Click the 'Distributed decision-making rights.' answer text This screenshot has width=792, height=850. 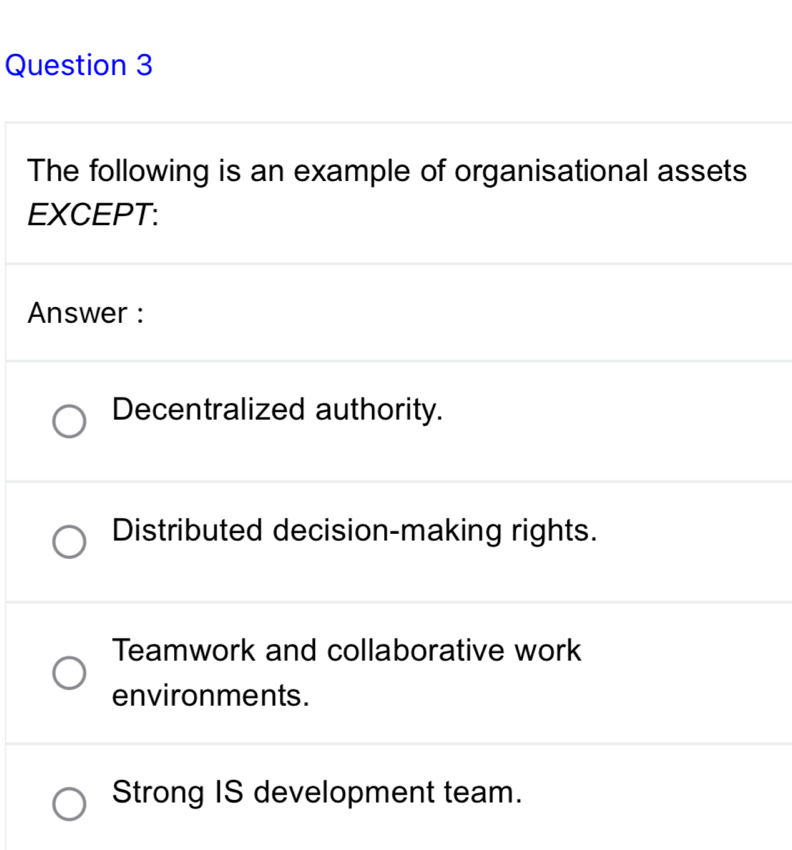point(355,530)
